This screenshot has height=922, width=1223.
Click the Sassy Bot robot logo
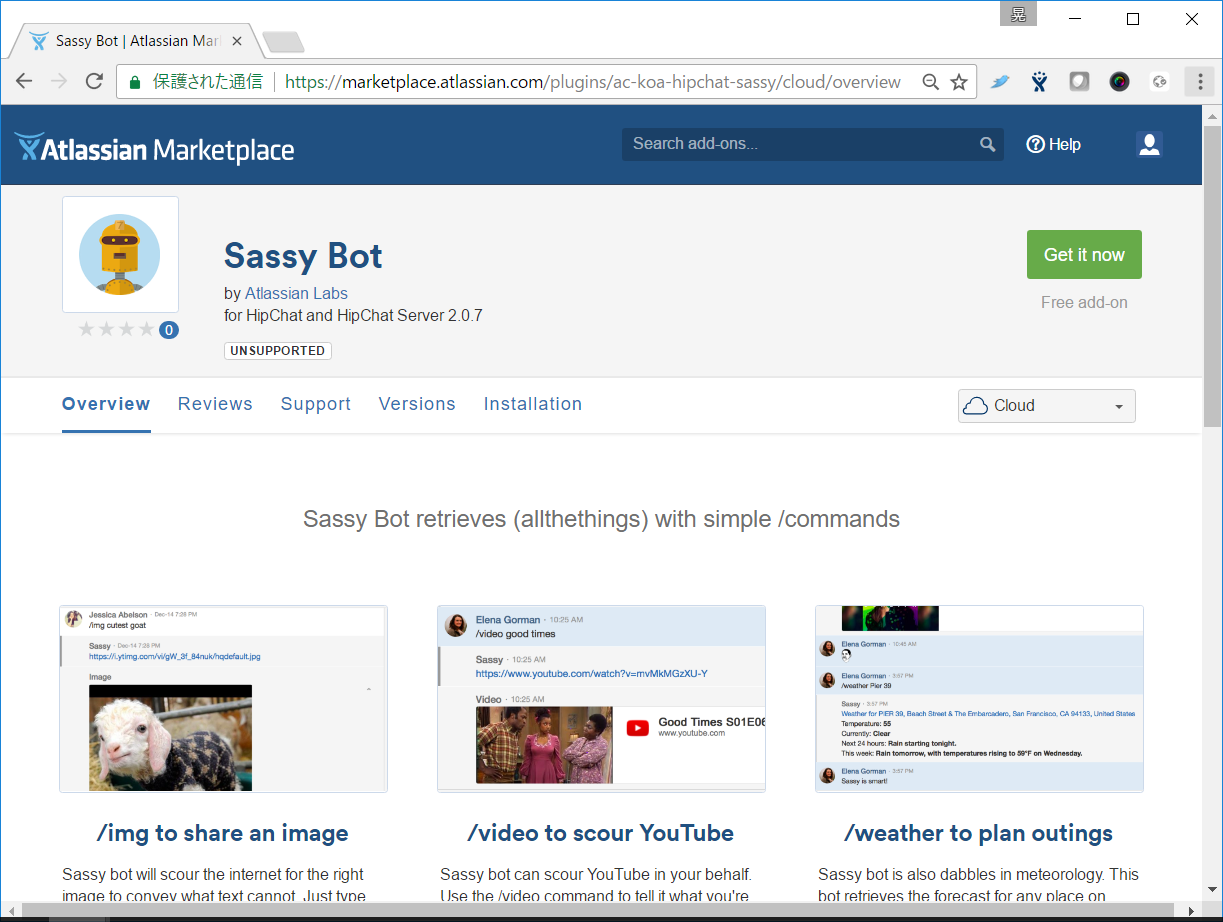click(x=120, y=254)
